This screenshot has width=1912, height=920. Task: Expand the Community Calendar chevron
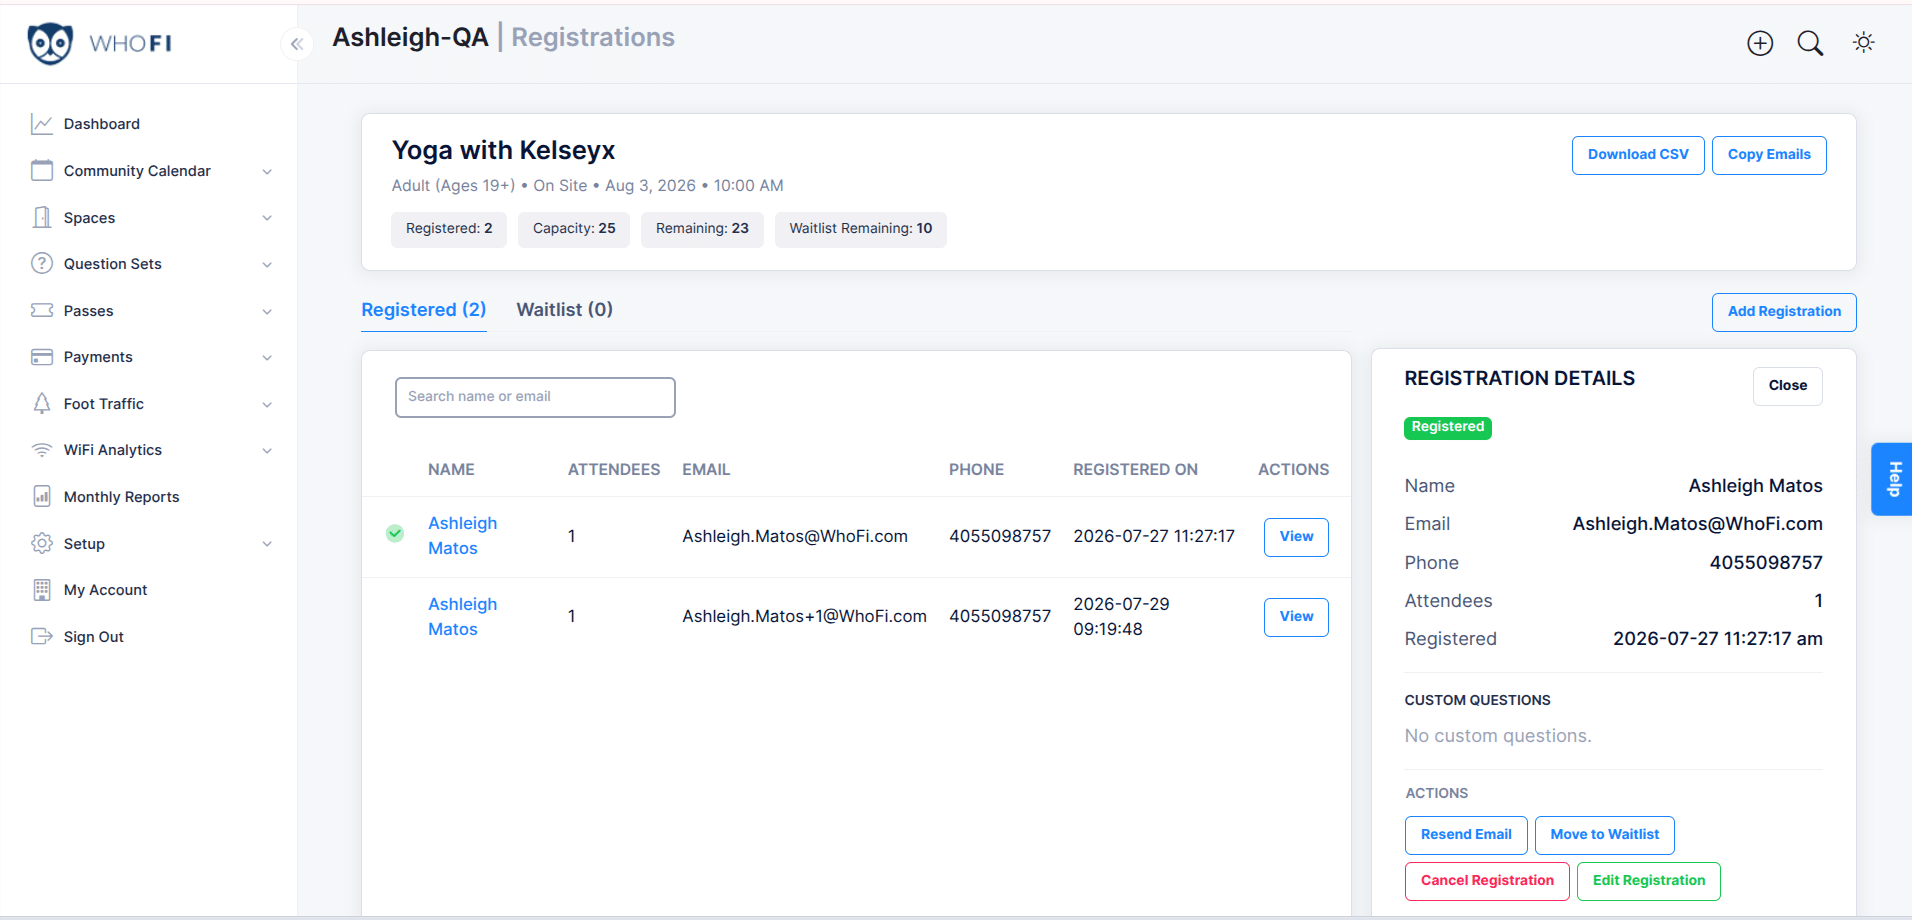coord(267,172)
